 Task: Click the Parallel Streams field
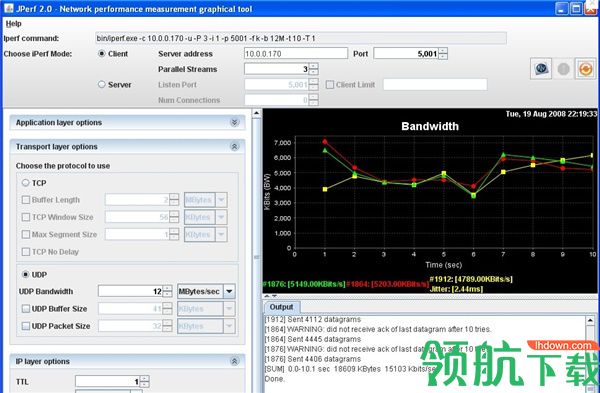[x=277, y=69]
